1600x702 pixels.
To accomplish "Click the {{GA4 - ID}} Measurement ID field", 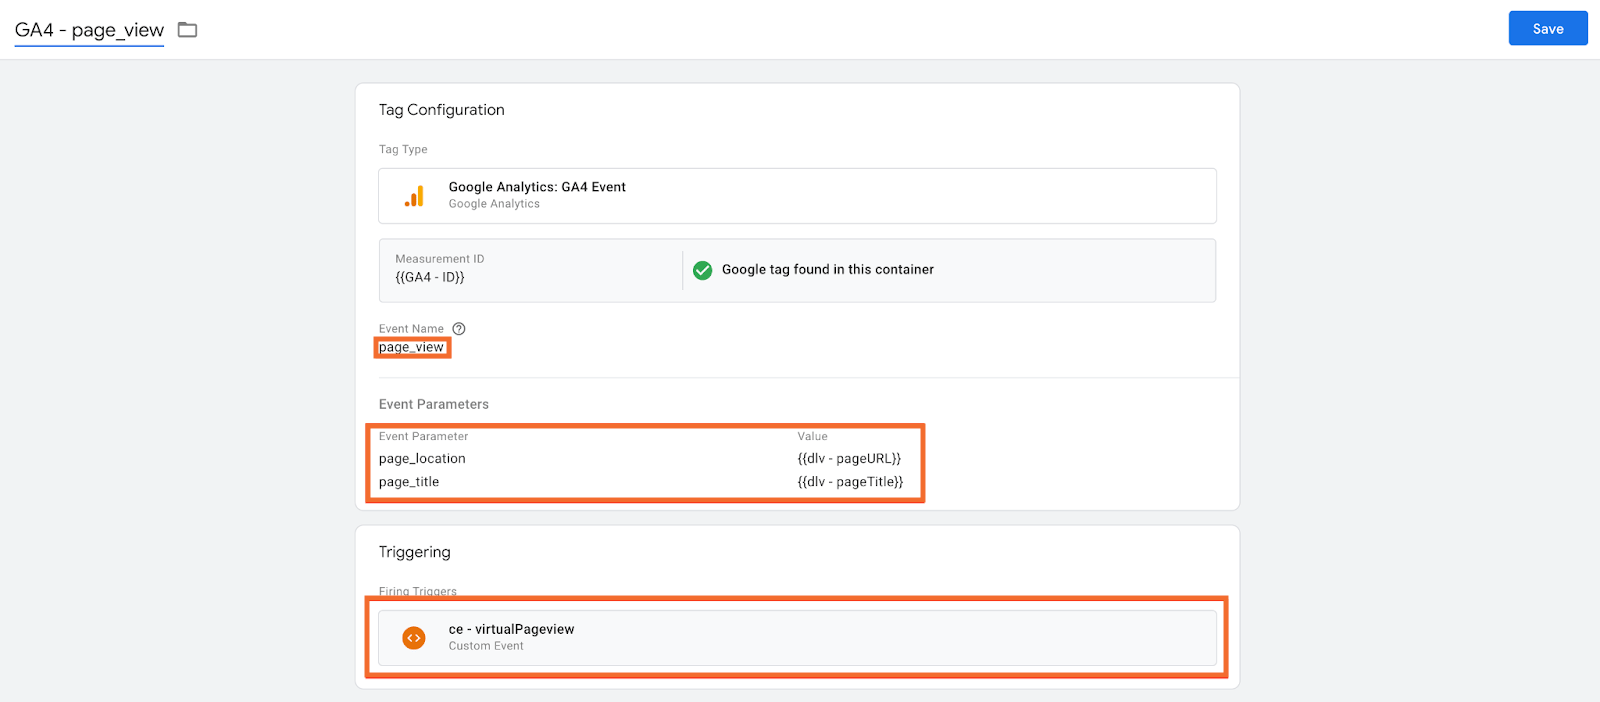I will pos(531,270).
